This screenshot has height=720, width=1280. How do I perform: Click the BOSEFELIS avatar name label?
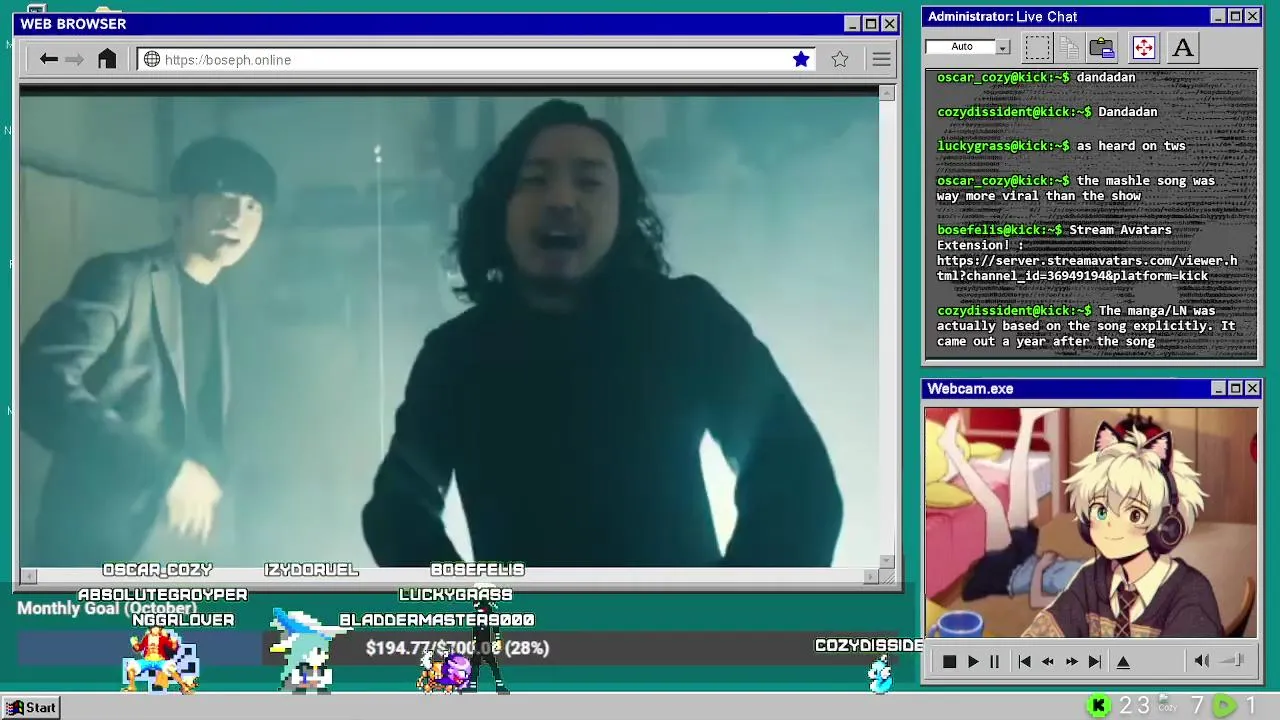coord(477,570)
